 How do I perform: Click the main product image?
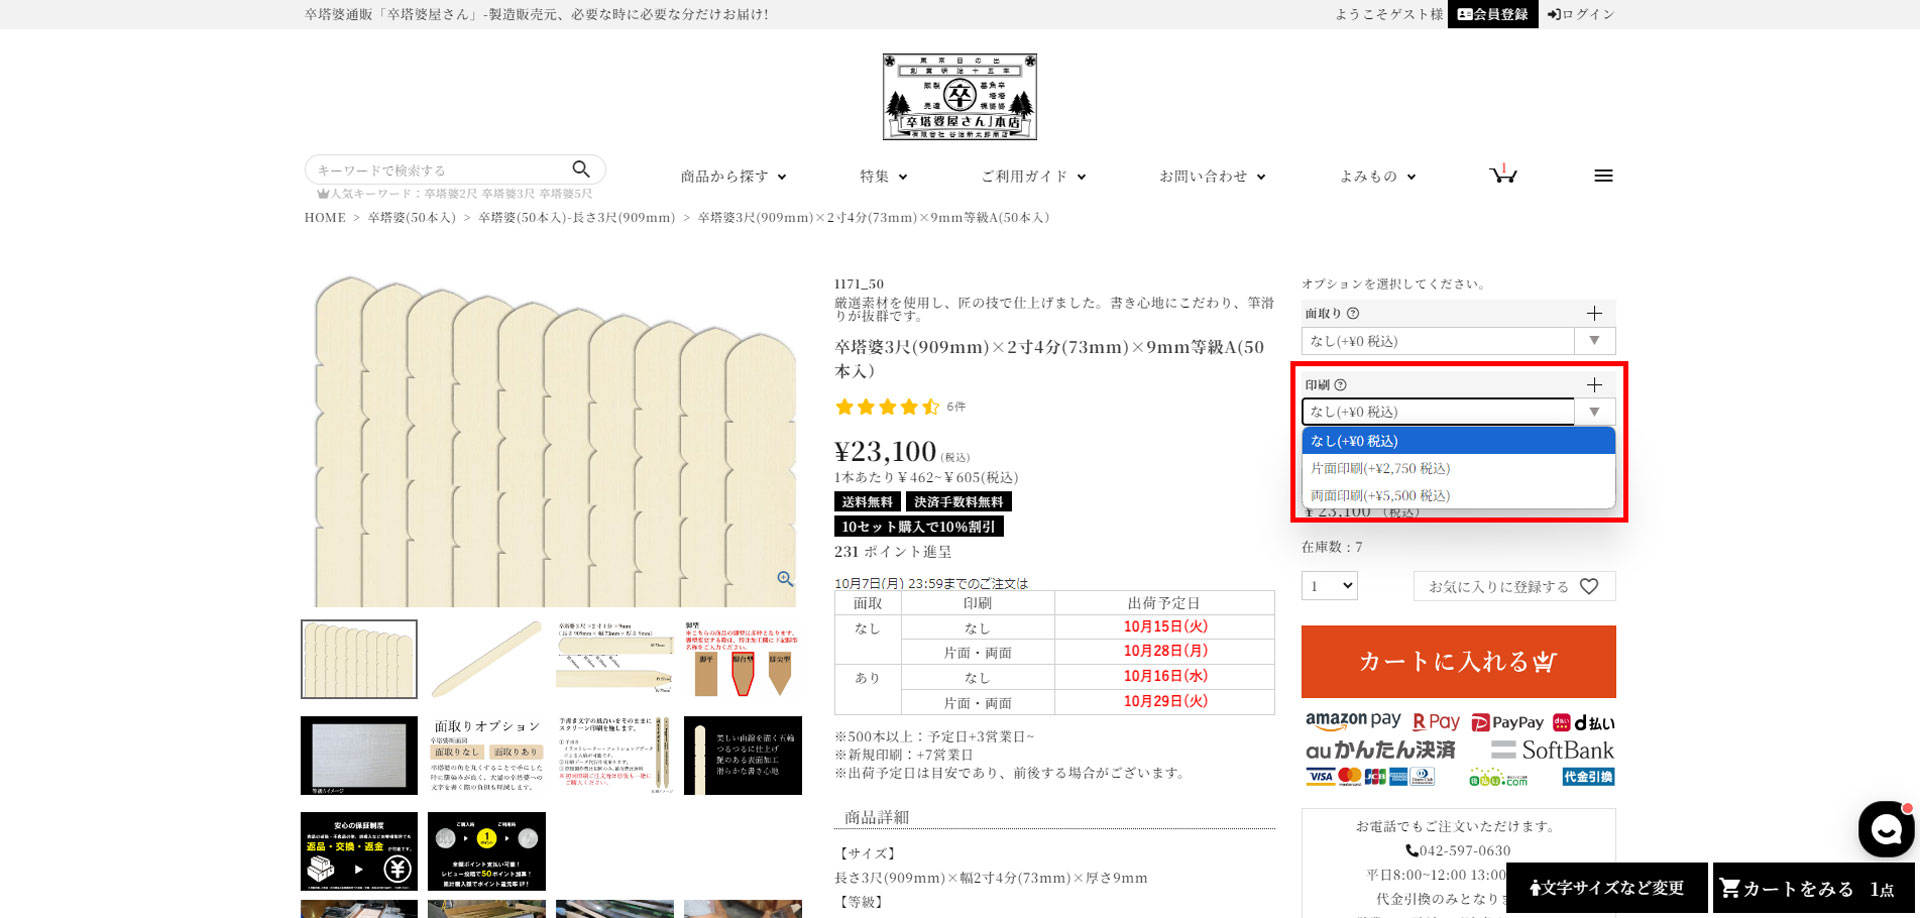[555, 440]
